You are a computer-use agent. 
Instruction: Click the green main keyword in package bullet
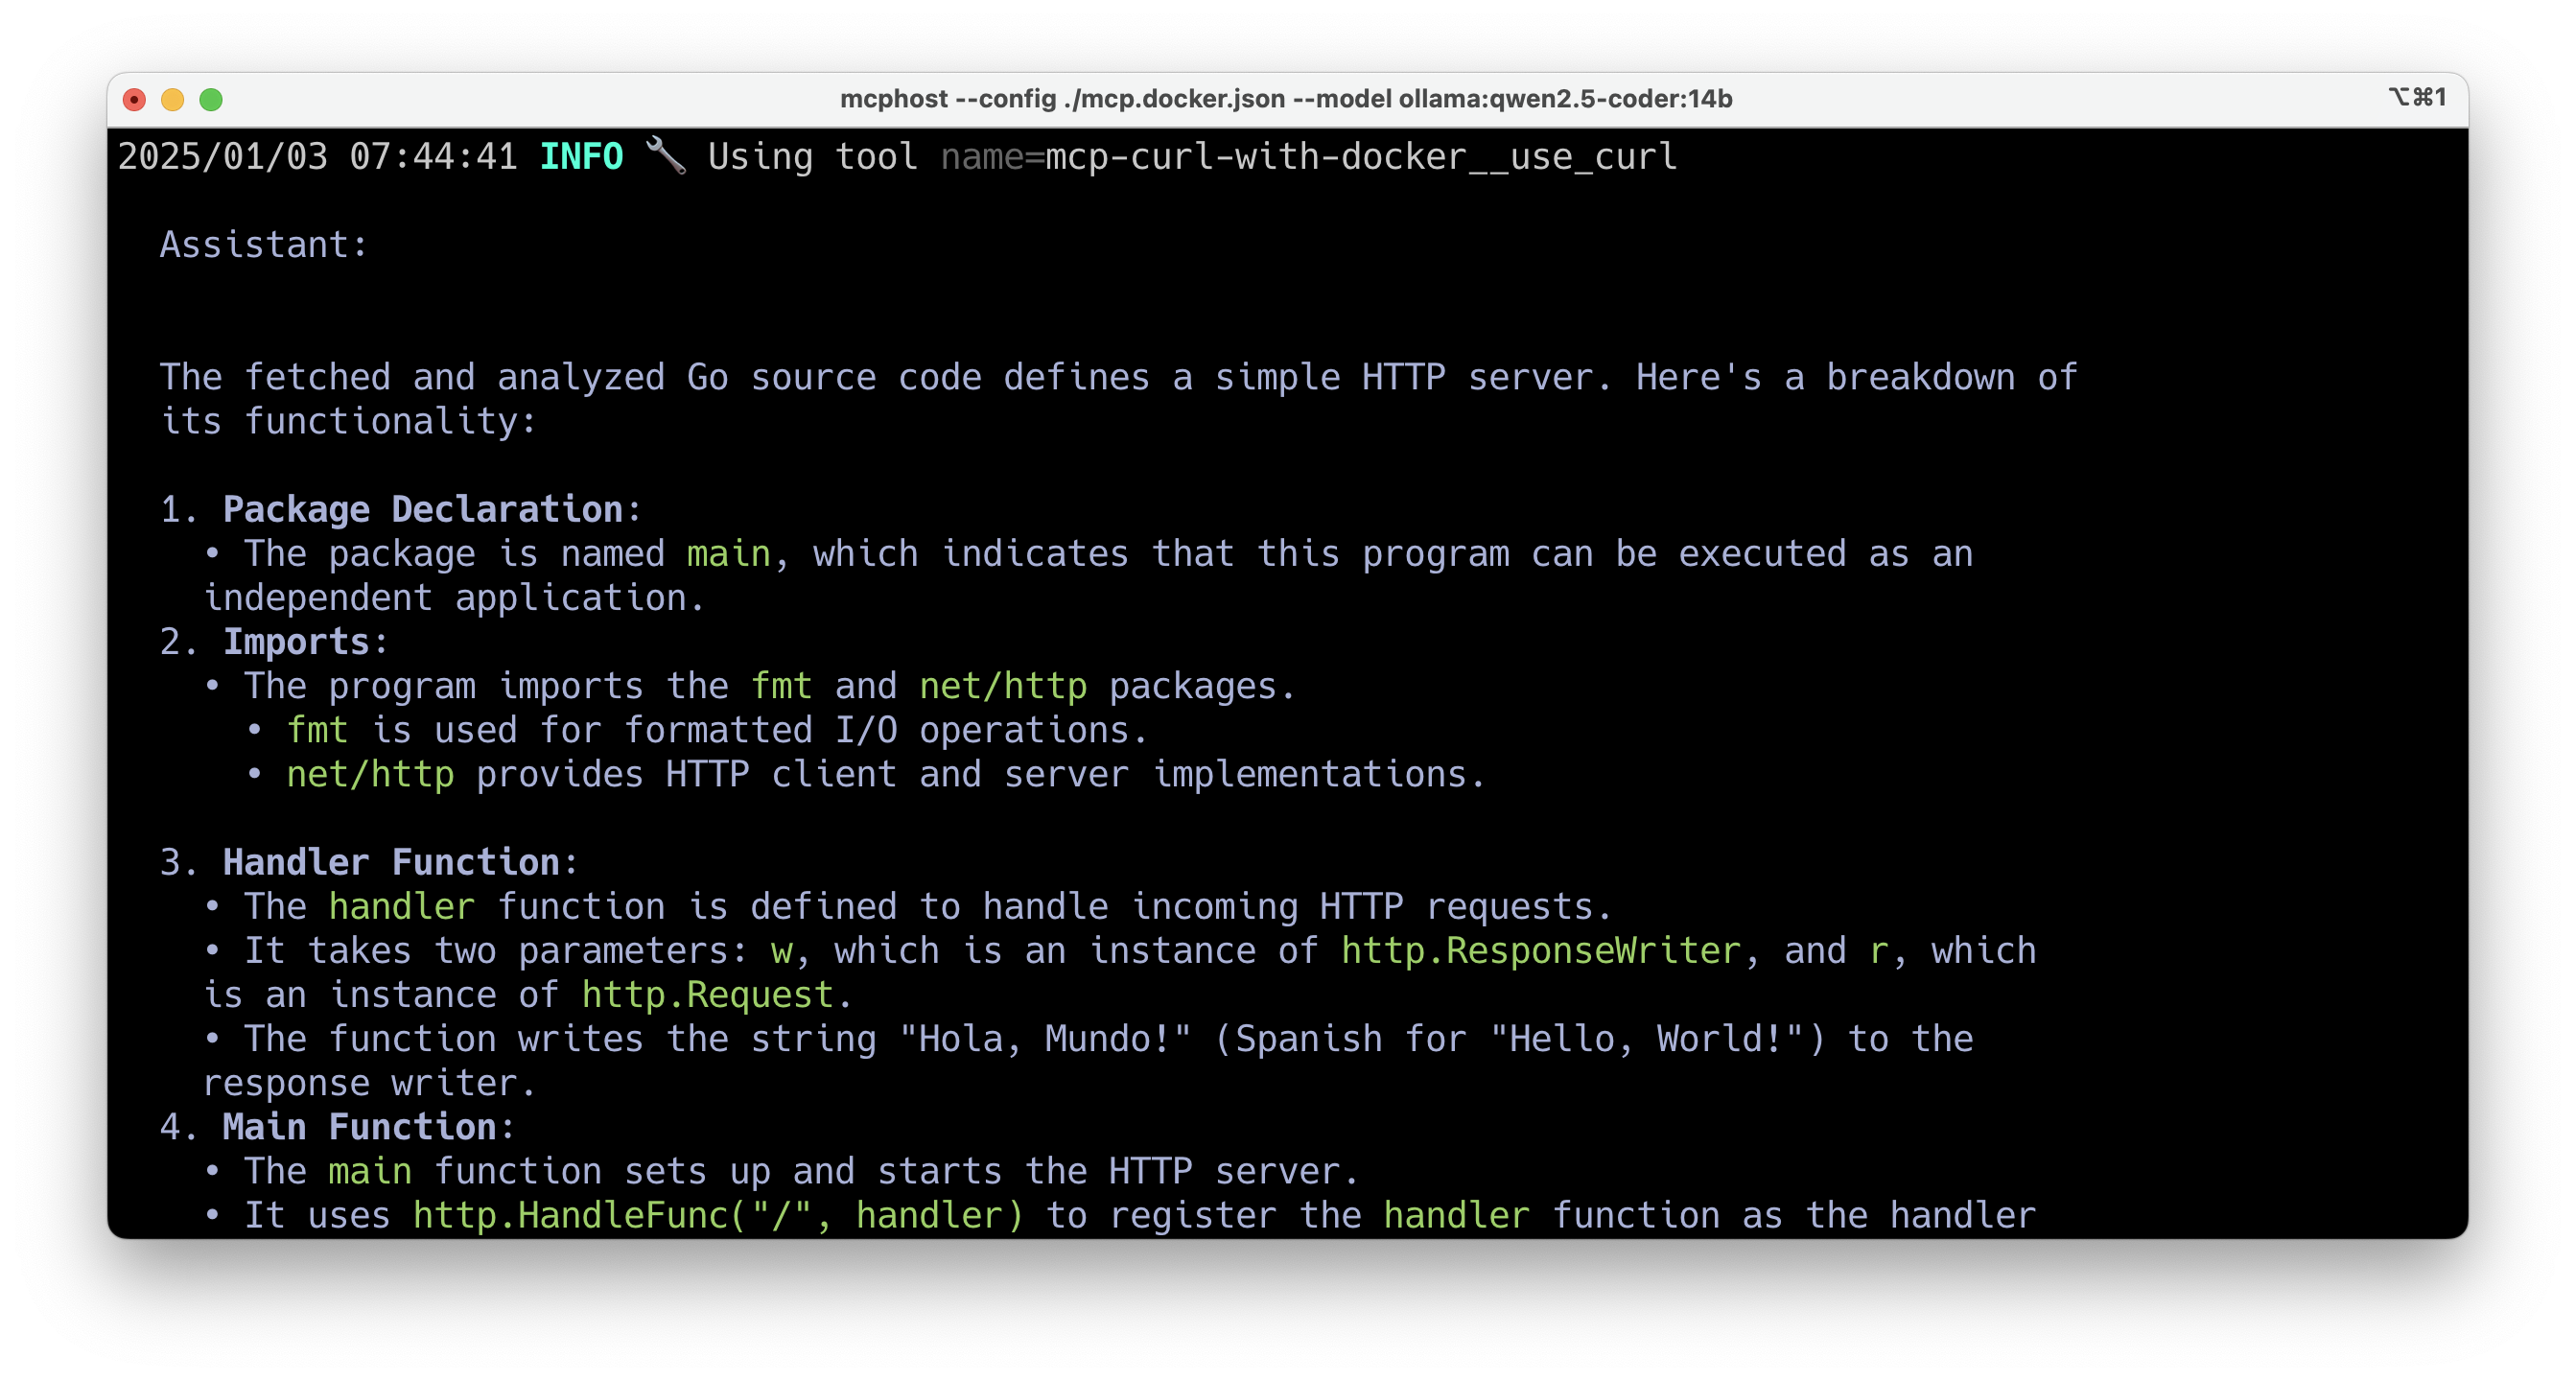click(728, 554)
